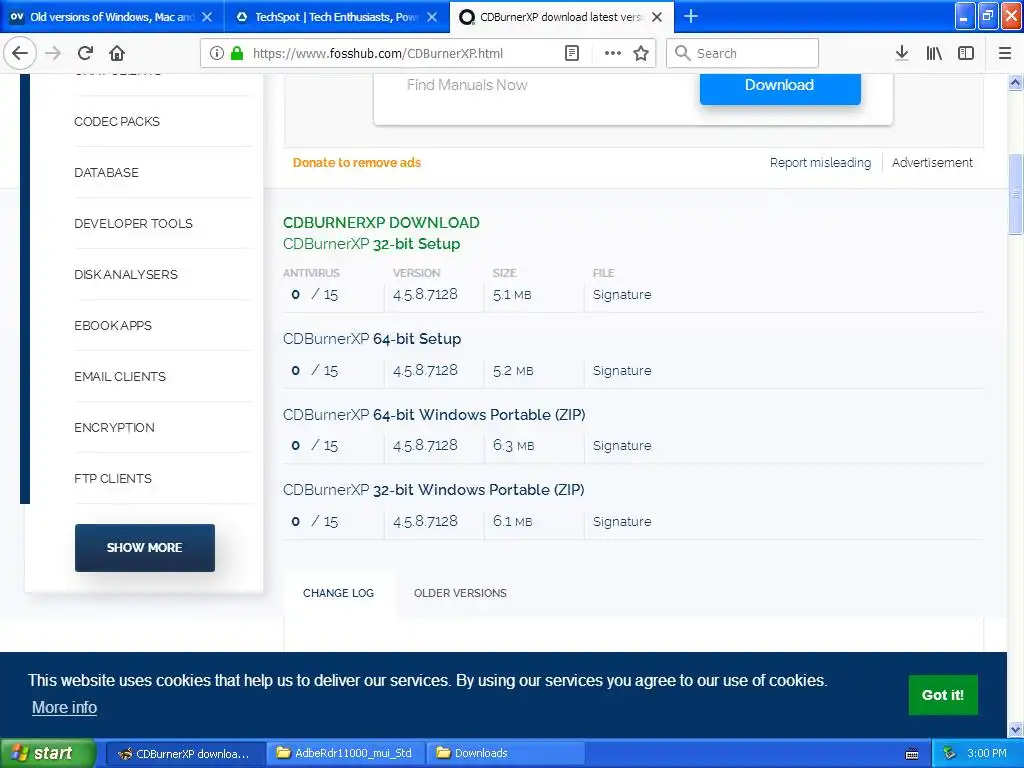Accept cookies with Got it! button

[943, 695]
